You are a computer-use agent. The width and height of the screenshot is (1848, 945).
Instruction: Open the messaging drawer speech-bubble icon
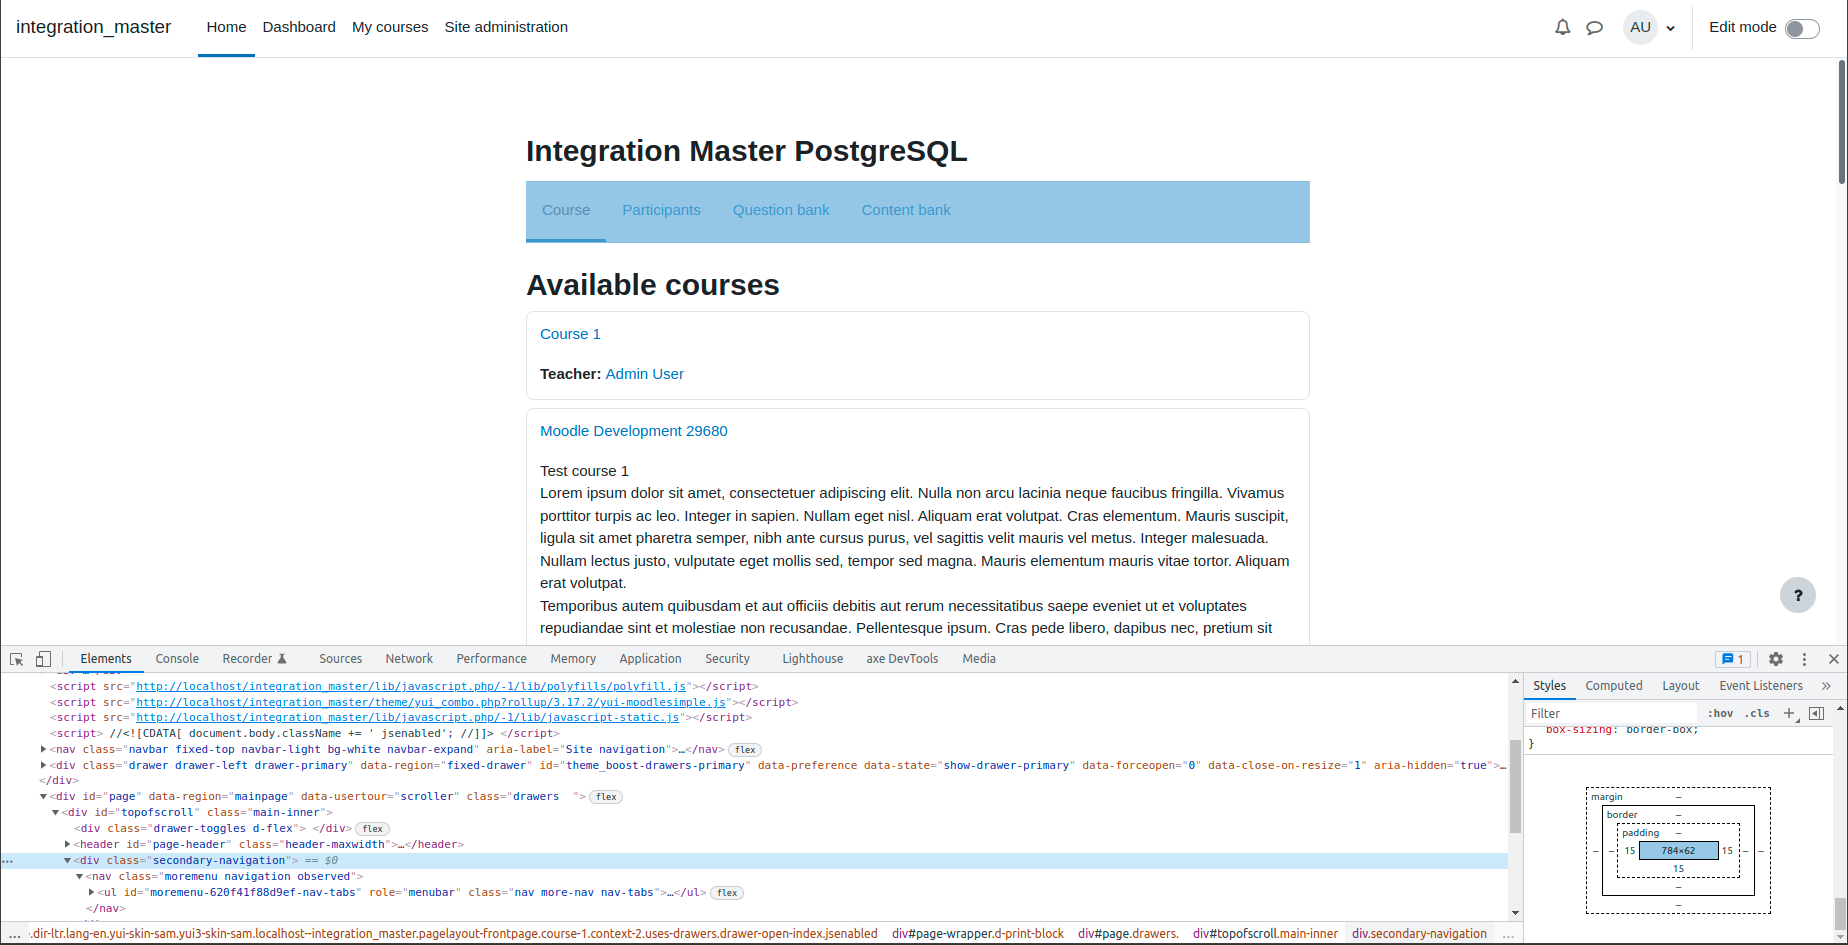pos(1595,28)
